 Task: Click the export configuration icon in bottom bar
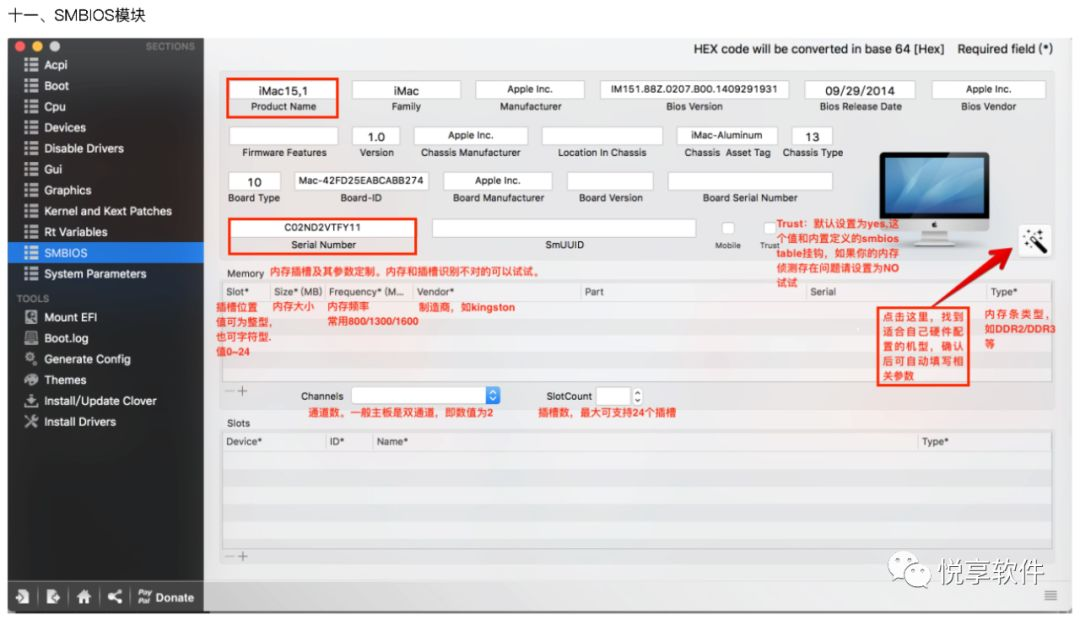(53, 597)
